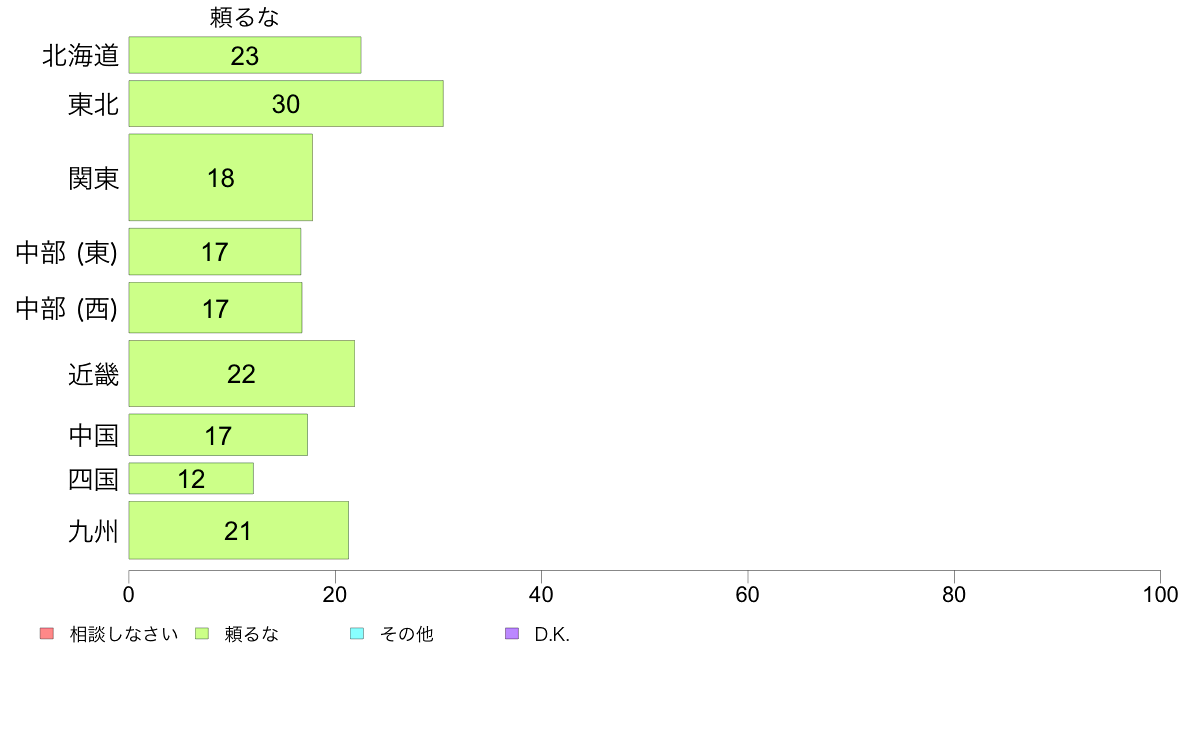This screenshot has height=736, width=1188.
Task: Select the 東北 bar showing 30
Action: coord(286,104)
